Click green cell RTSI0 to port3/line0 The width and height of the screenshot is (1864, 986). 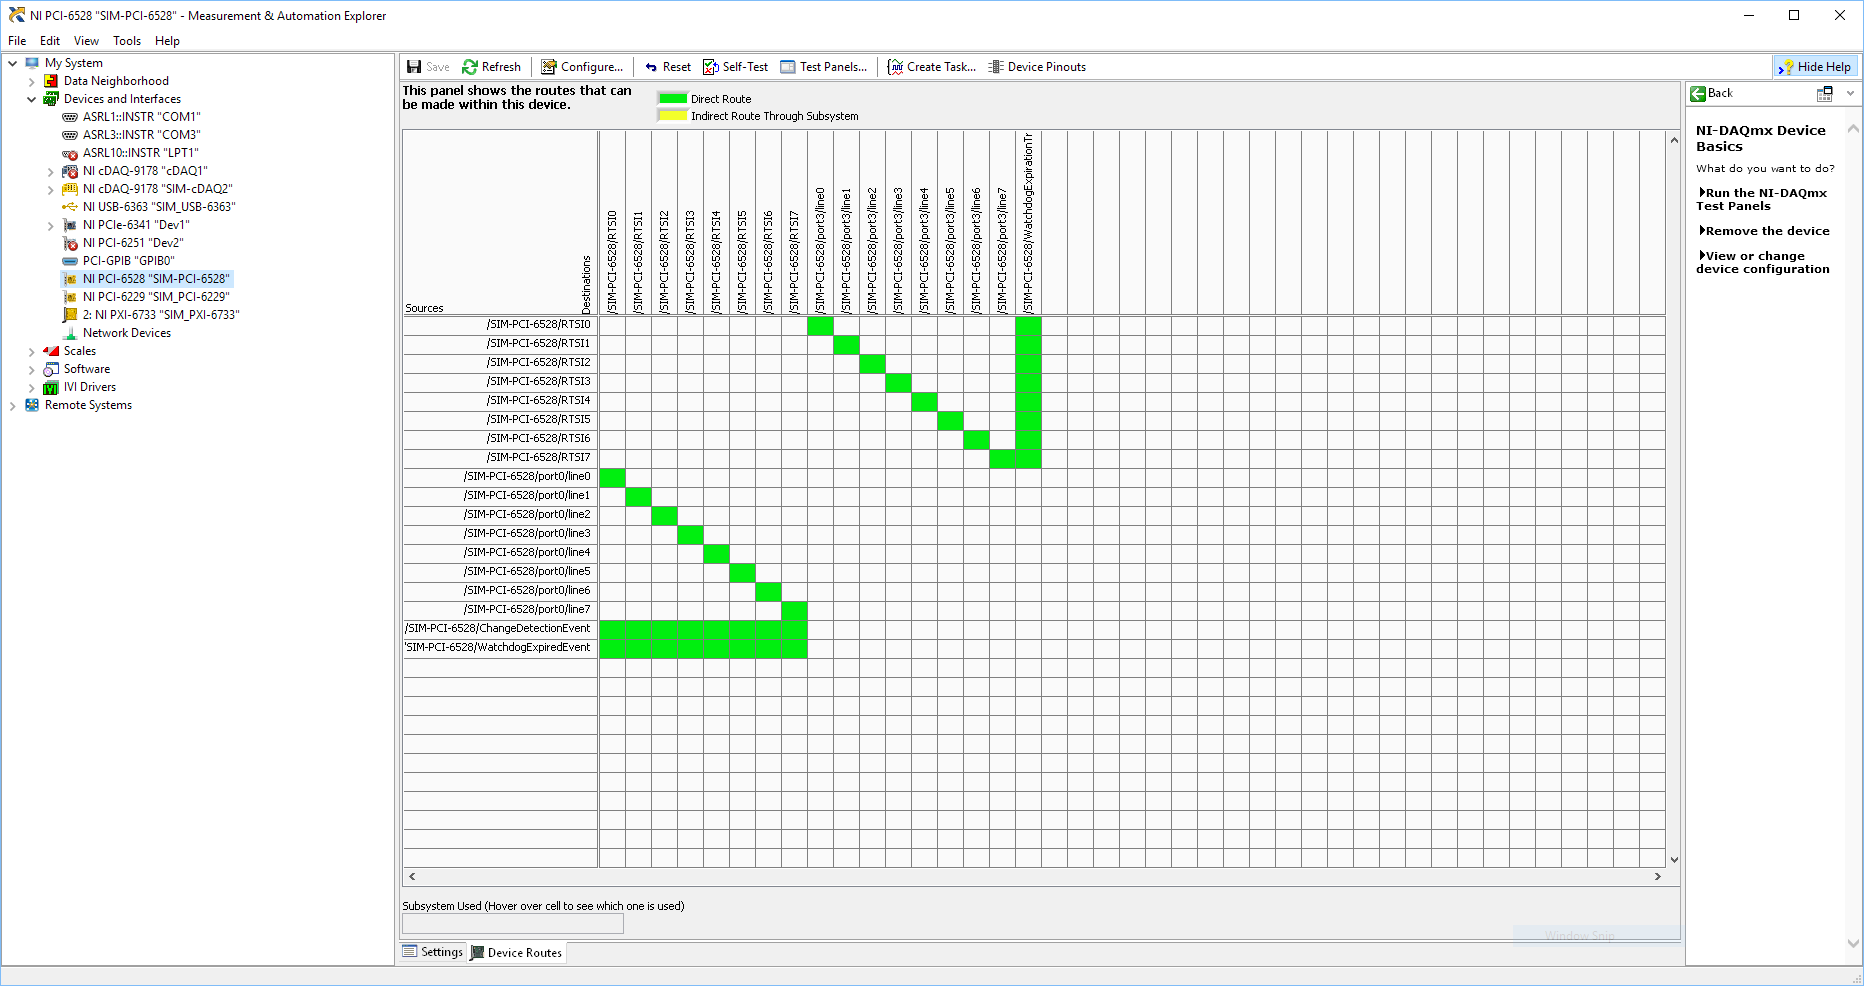click(x=820, y=325)
